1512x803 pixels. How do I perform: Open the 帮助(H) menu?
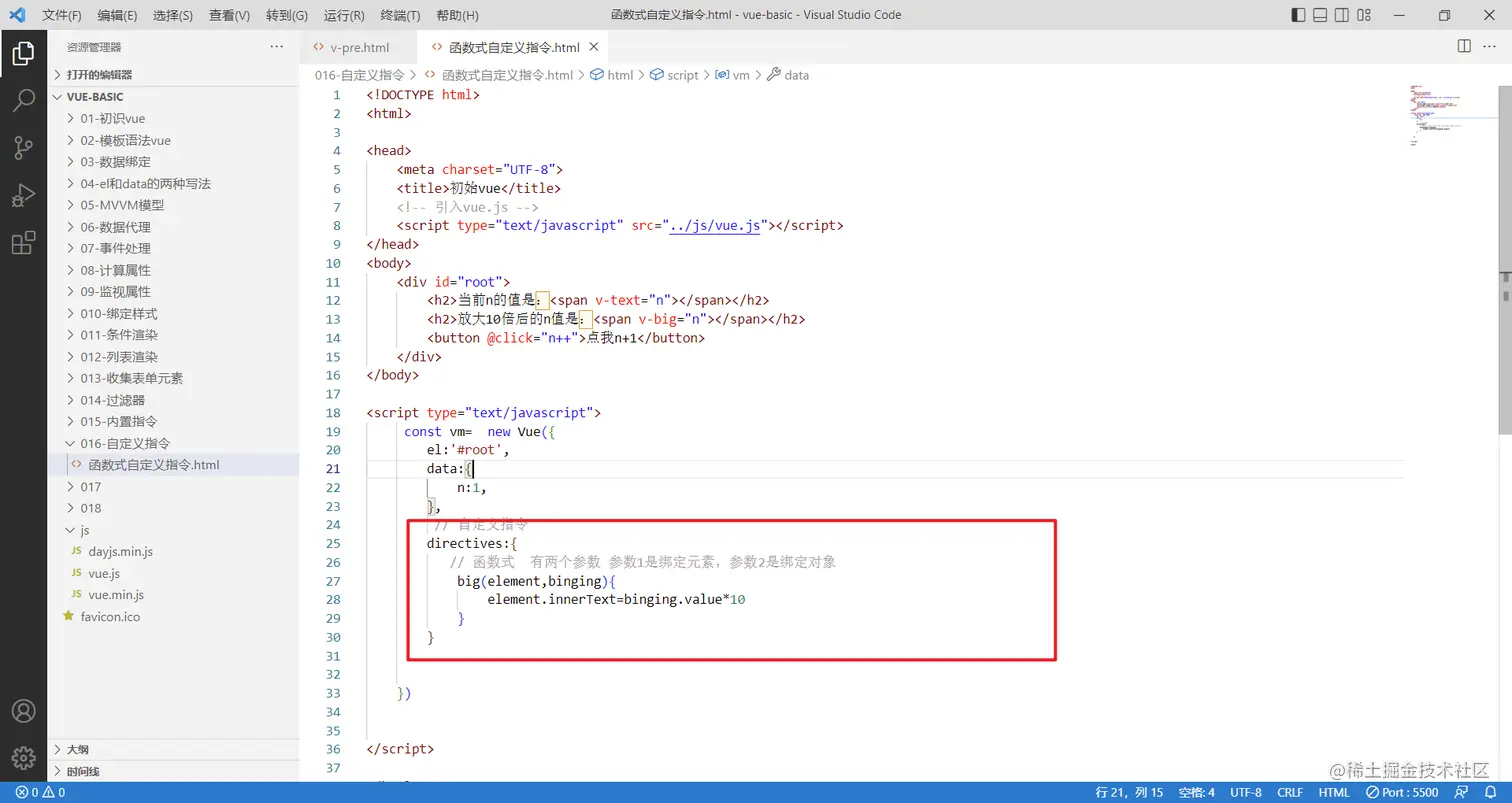[x=458, y=15]
